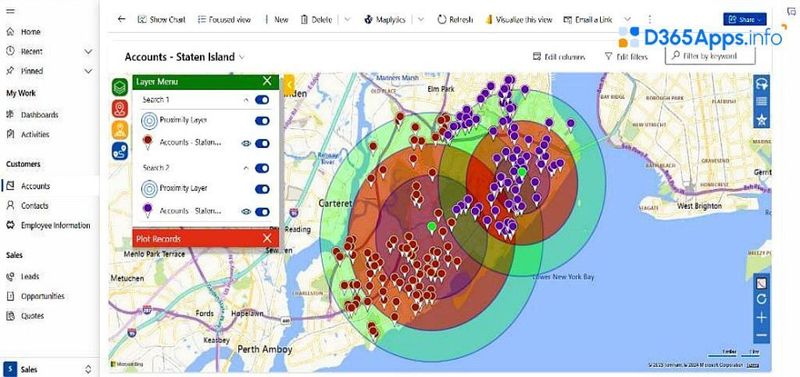
Task: Toggle Search 2 Proximity Layer switch
Action: (262, 189)
